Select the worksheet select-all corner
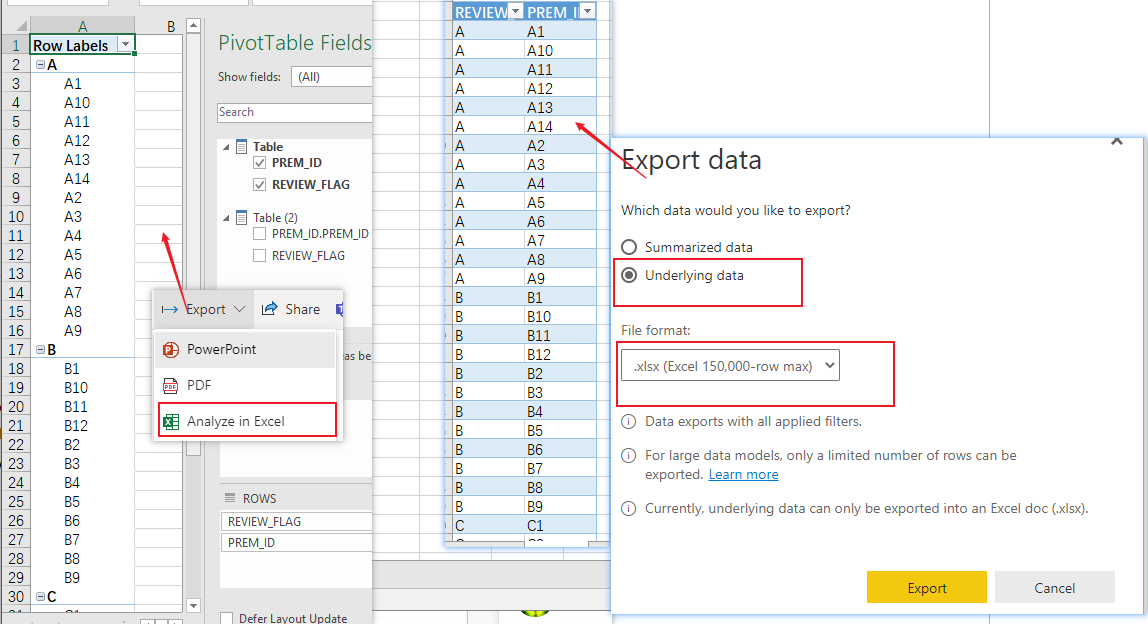Screen dimensions: 1148x624 pos(15,26)
